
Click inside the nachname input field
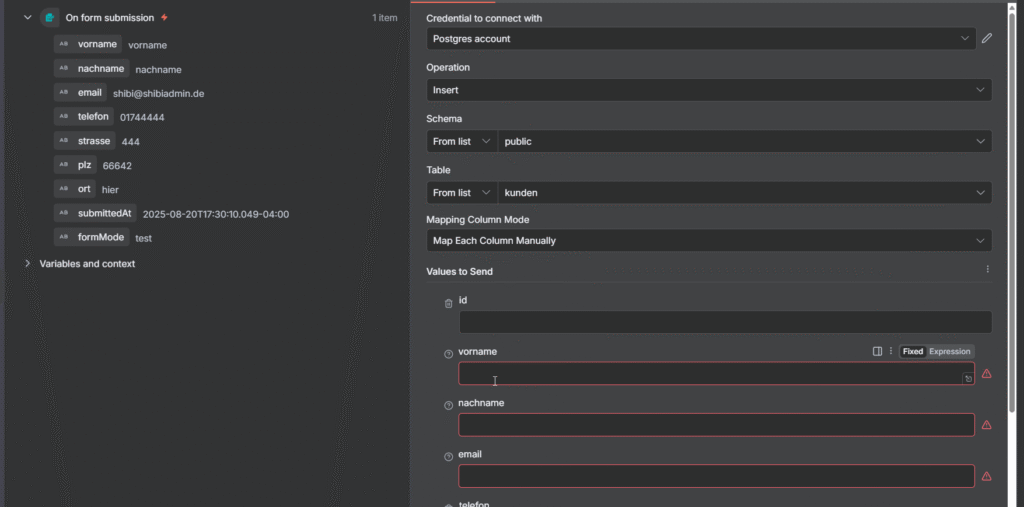(715, 425)
